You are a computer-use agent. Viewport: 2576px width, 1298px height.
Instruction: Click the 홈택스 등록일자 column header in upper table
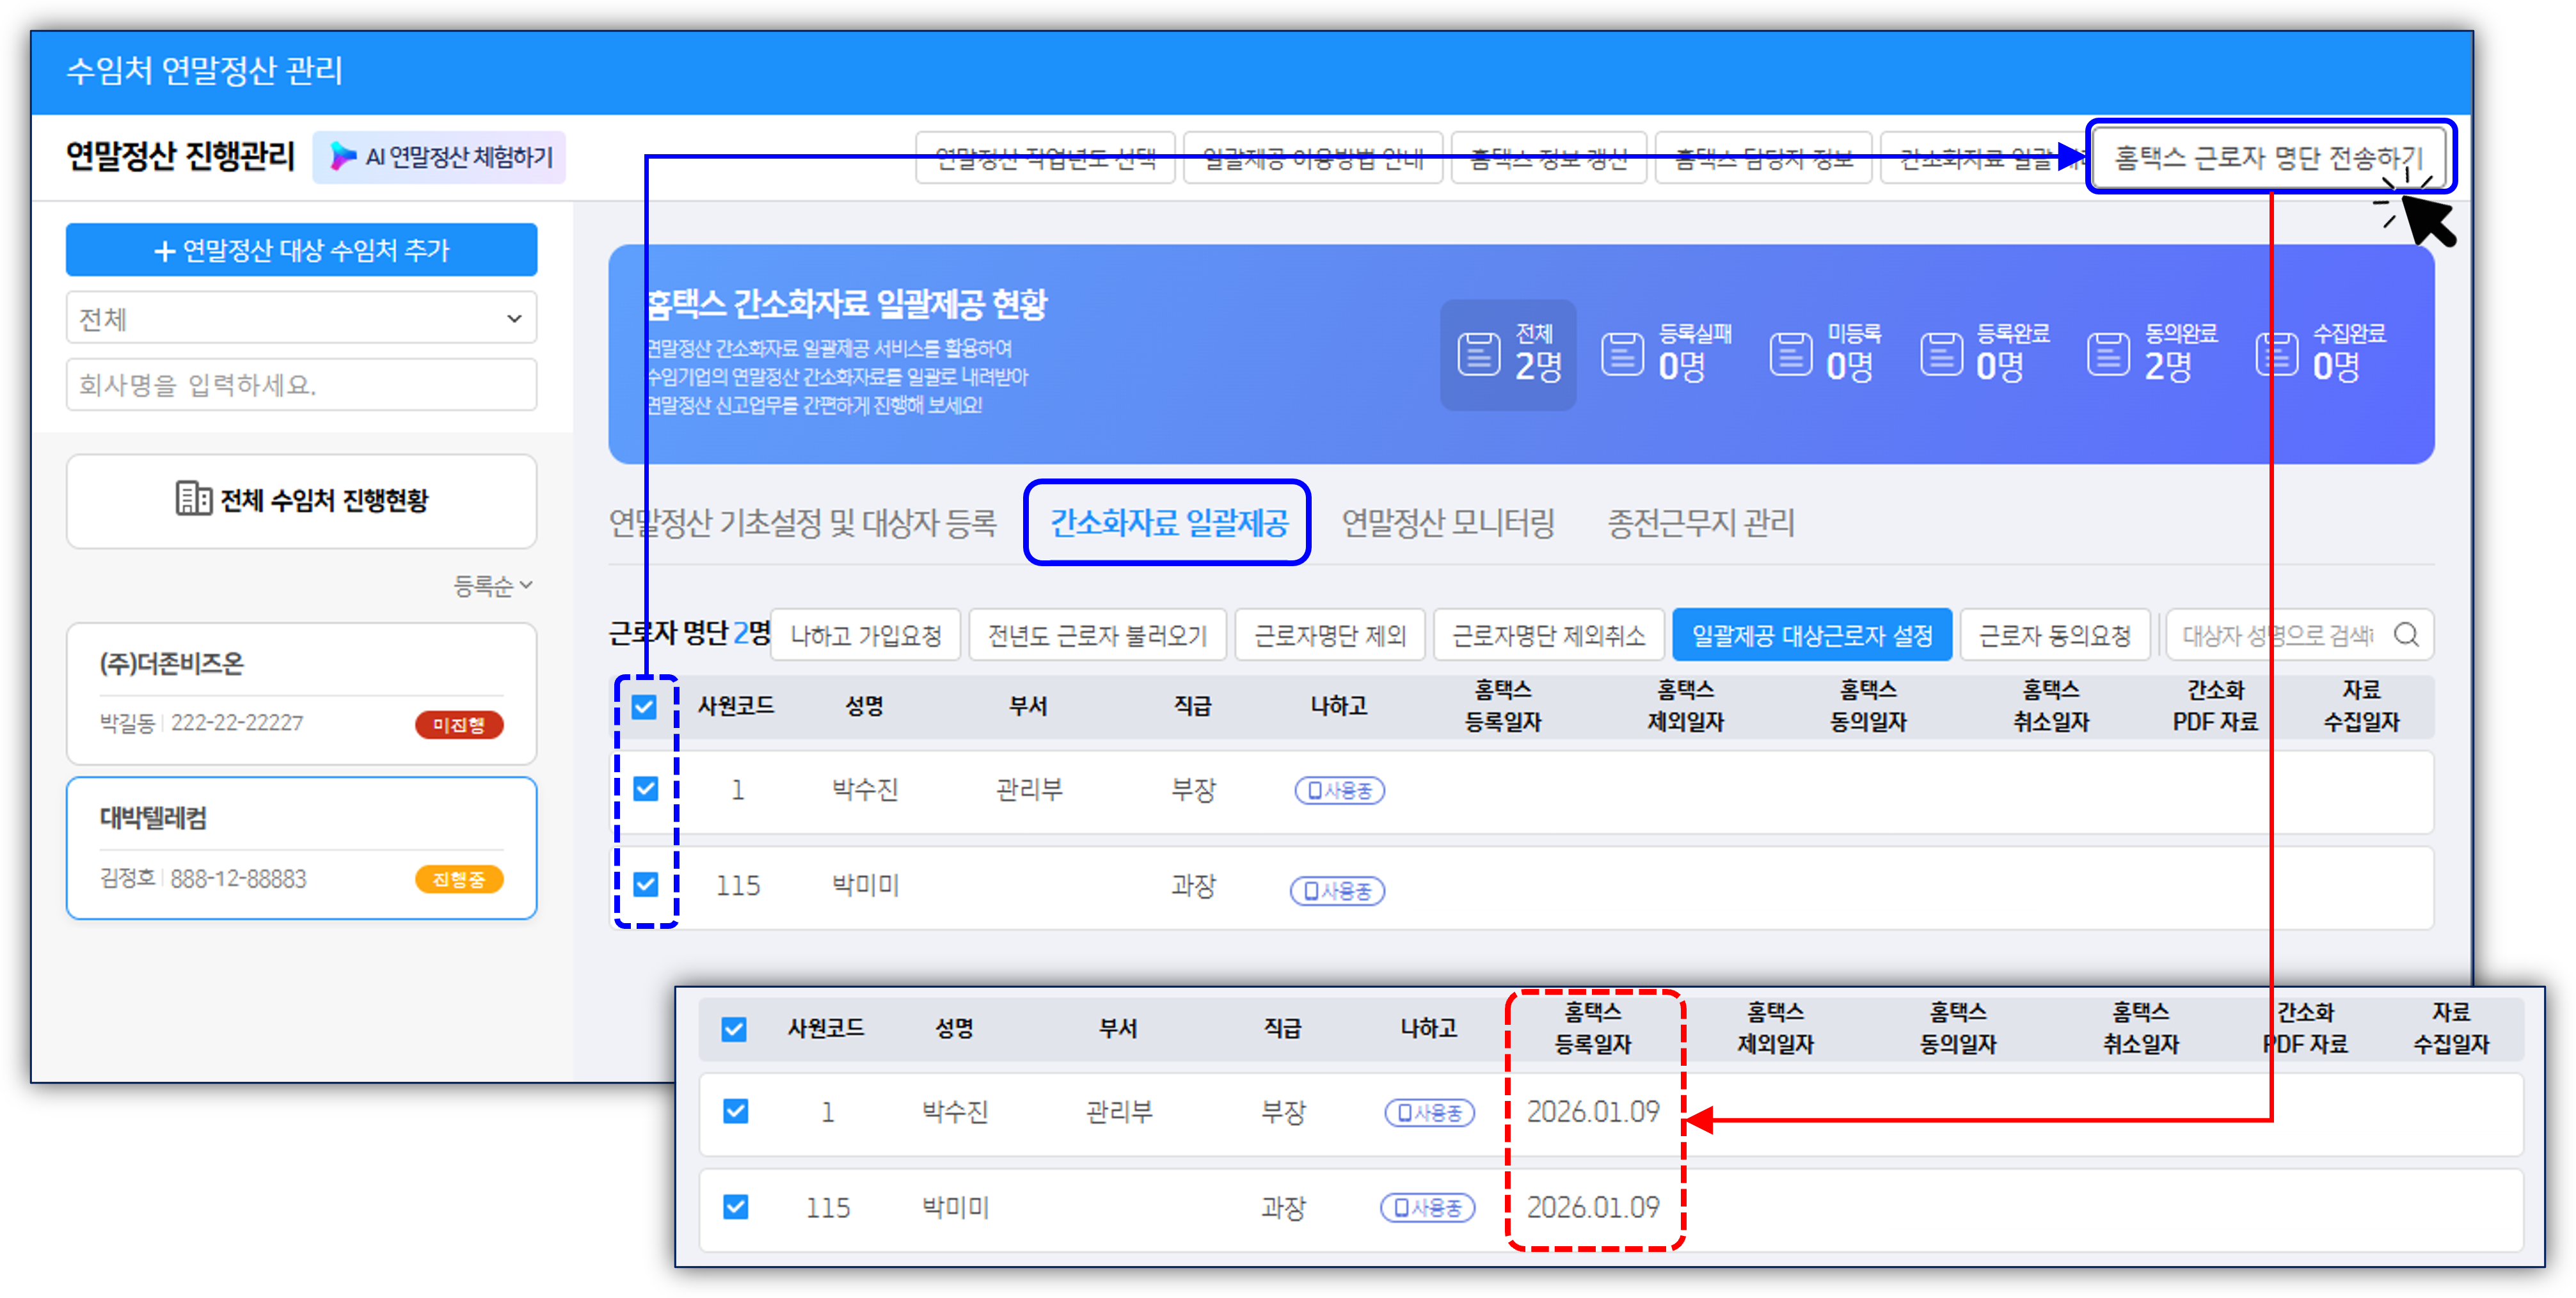[1503, 706]
